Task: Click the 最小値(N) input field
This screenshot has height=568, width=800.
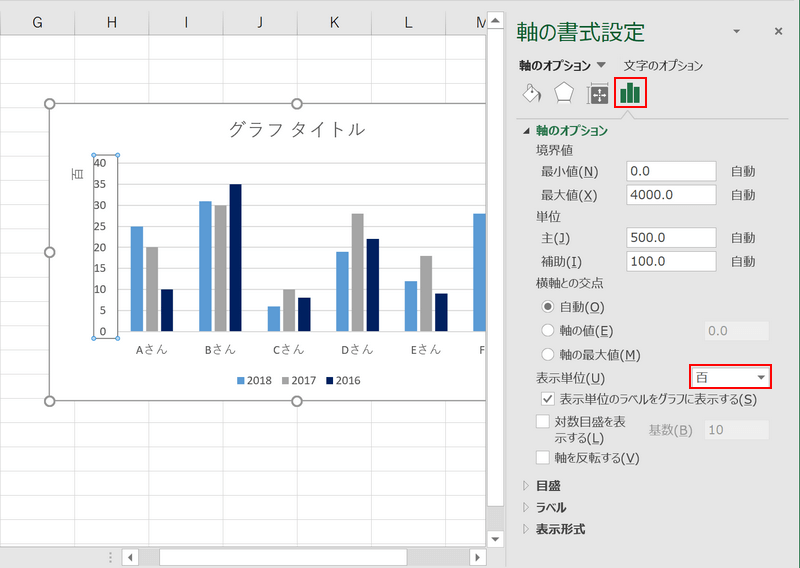Action: point(671,171)
